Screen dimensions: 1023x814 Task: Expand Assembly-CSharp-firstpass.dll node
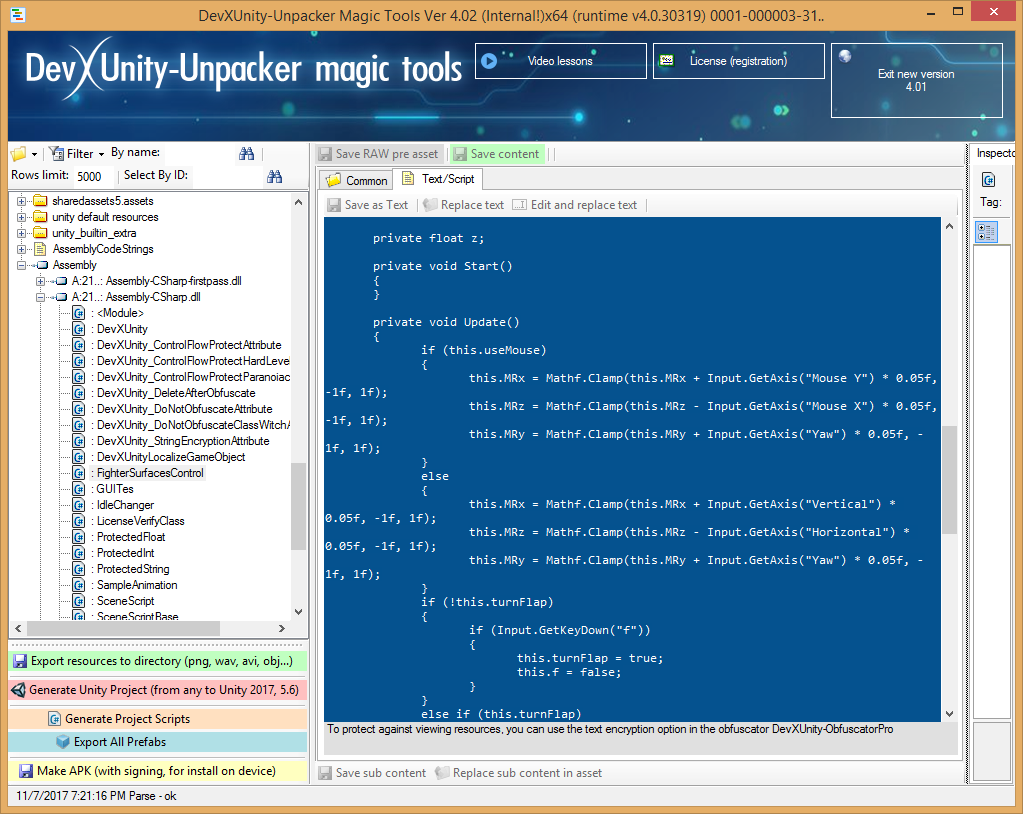tap(40, 281)
